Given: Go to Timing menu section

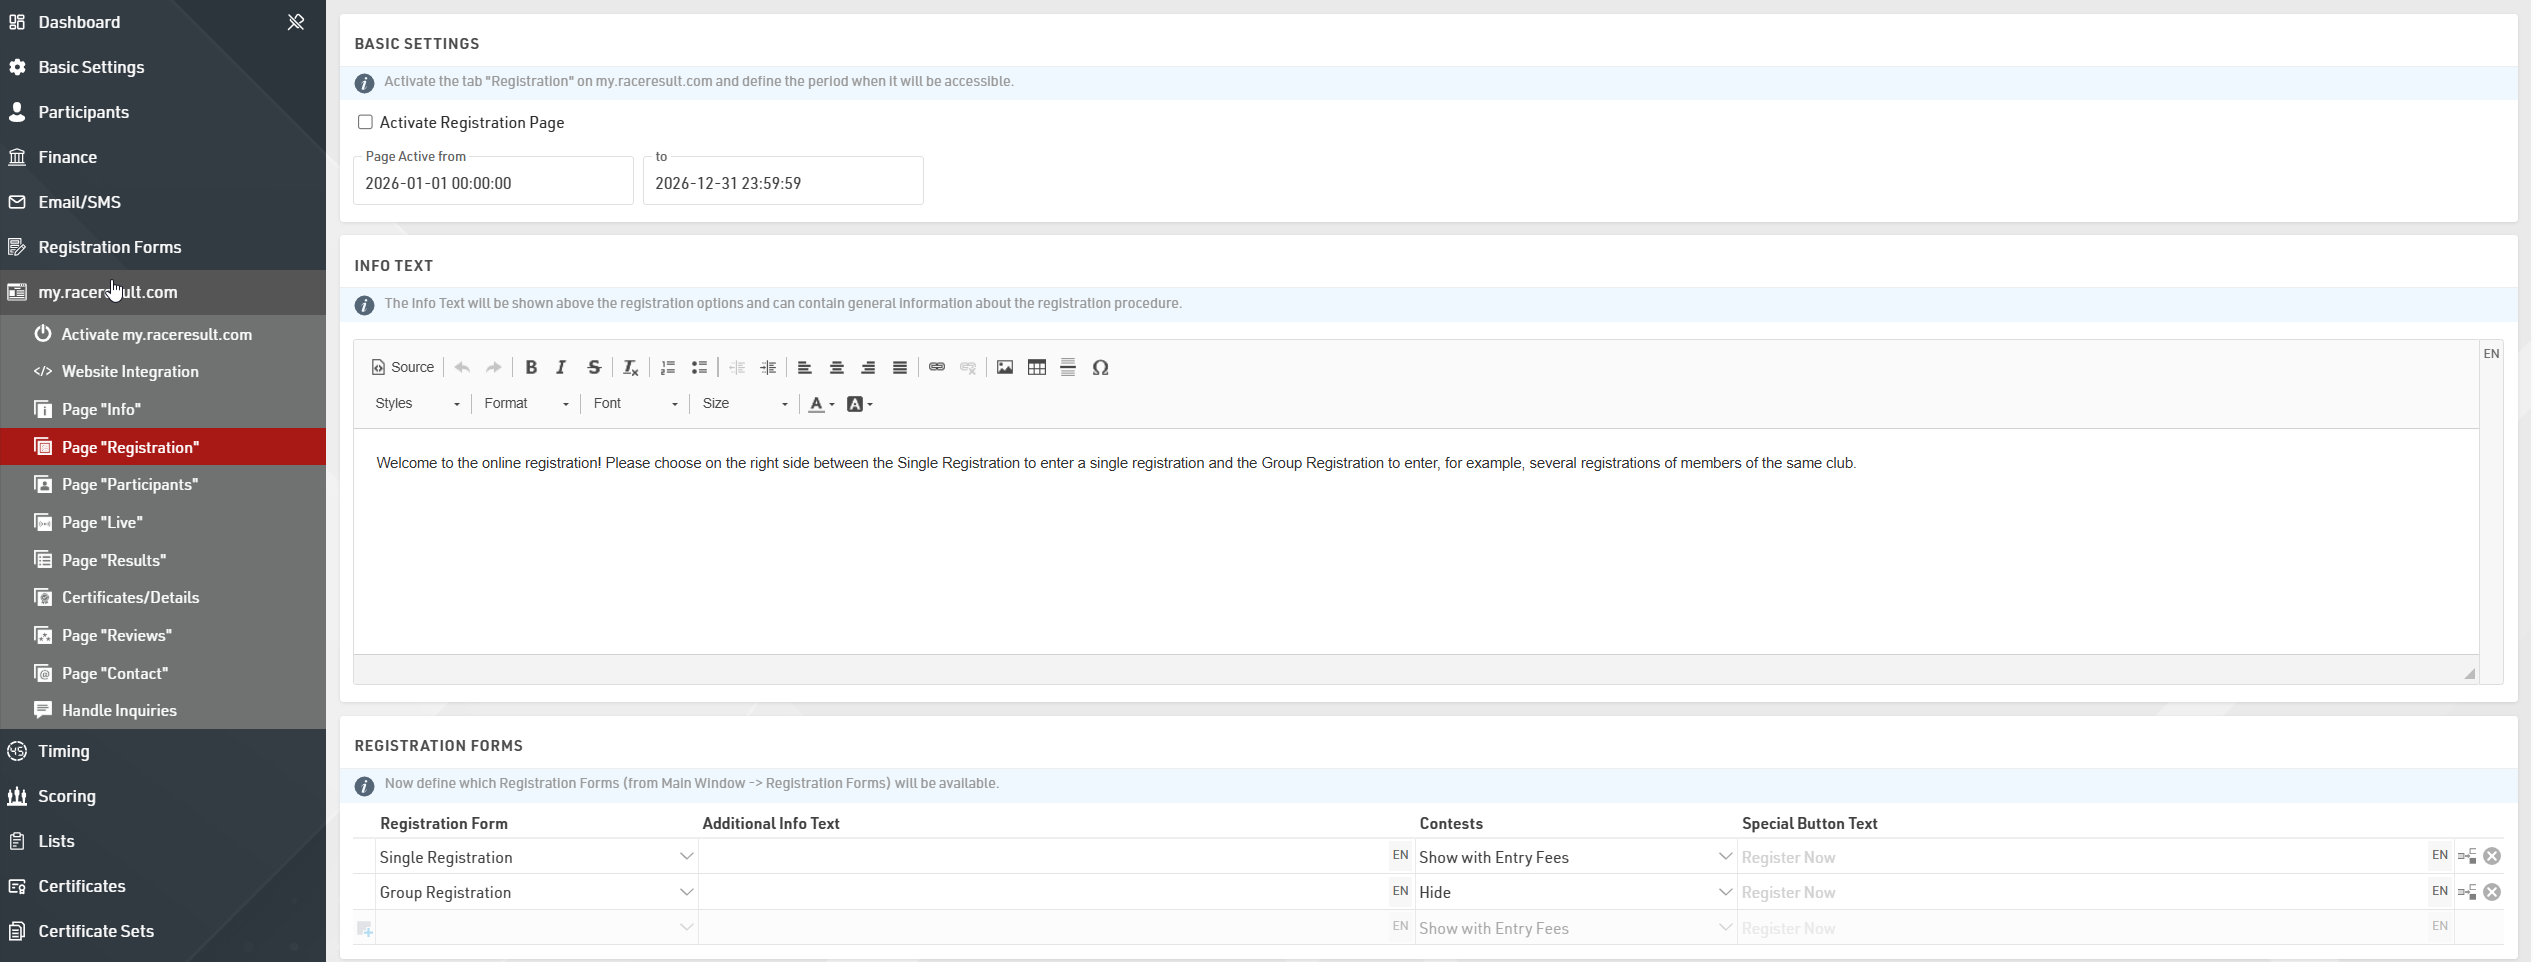Looking at the screenshot, I should click(x=64, y=751).
